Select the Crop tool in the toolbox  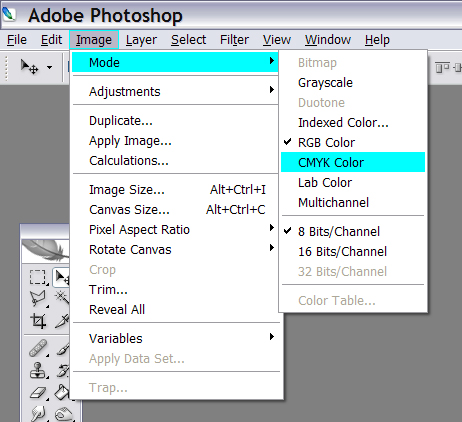coord(37,321)
